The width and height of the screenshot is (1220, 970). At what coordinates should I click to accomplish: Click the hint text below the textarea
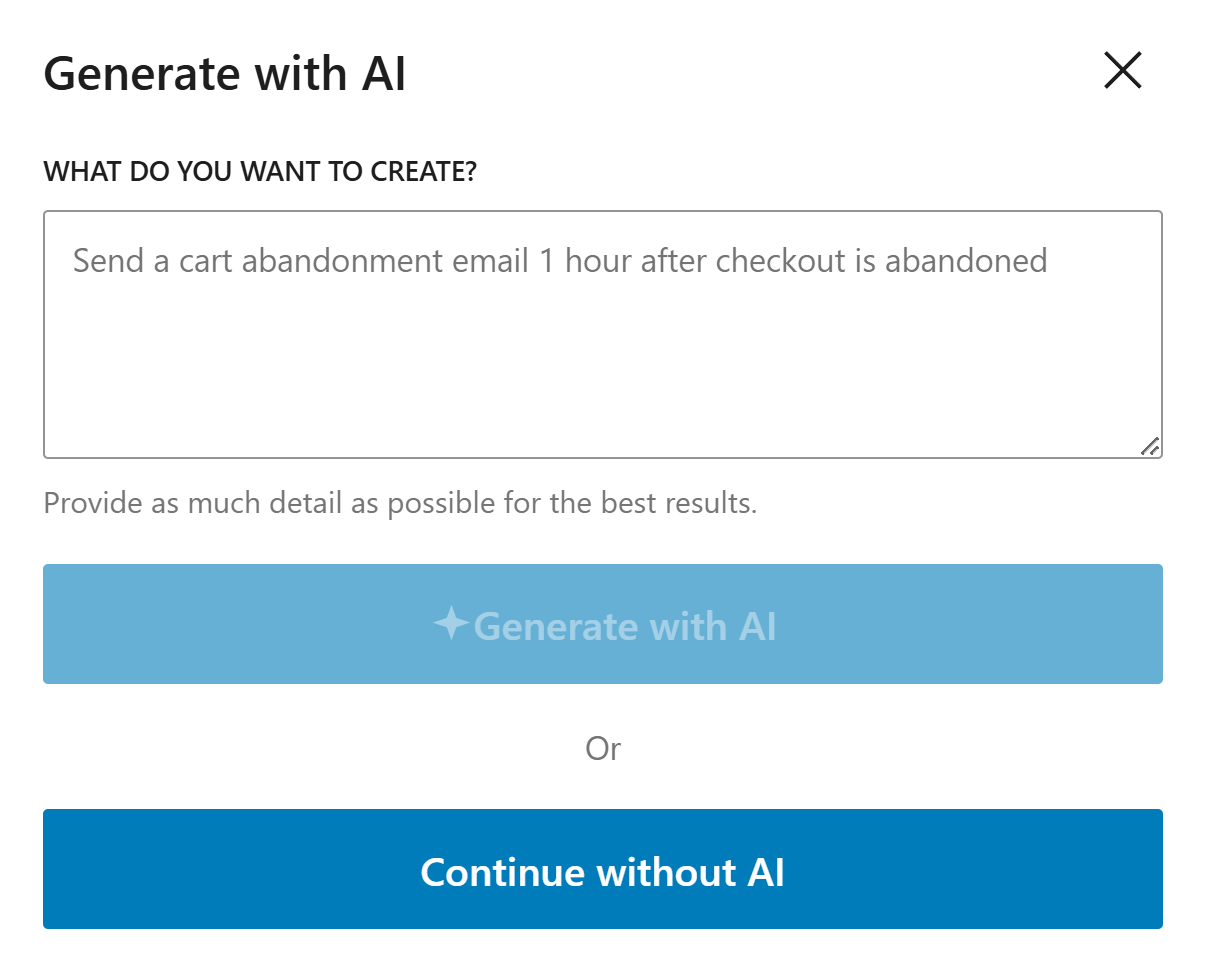(398, 503)
